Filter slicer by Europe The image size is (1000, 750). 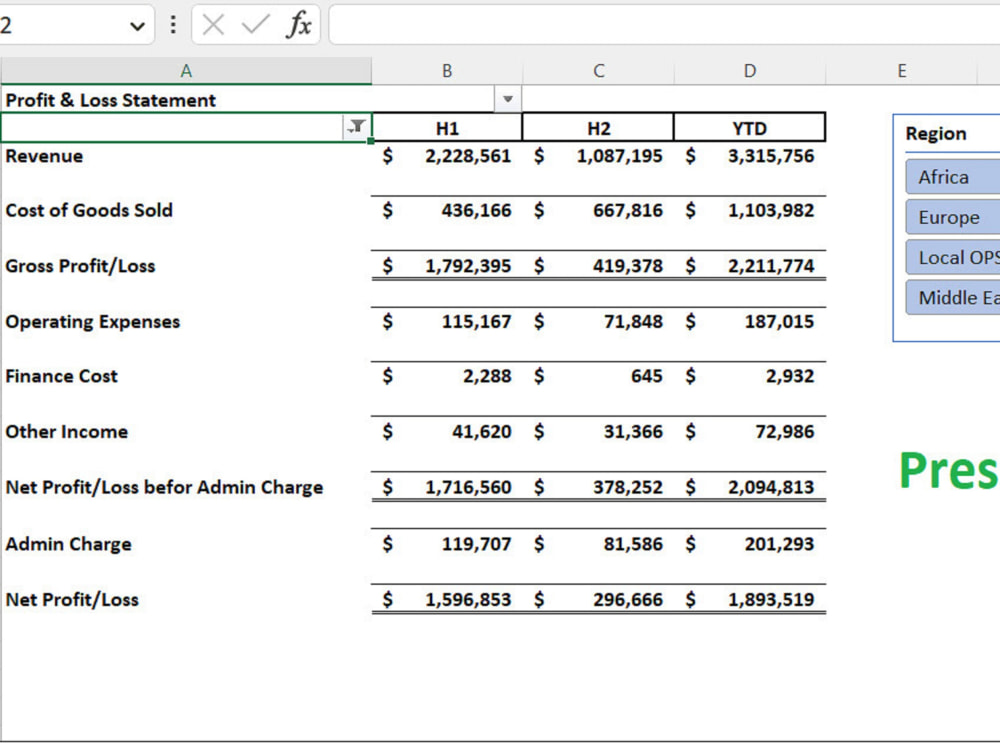click(x=952, y=217)
